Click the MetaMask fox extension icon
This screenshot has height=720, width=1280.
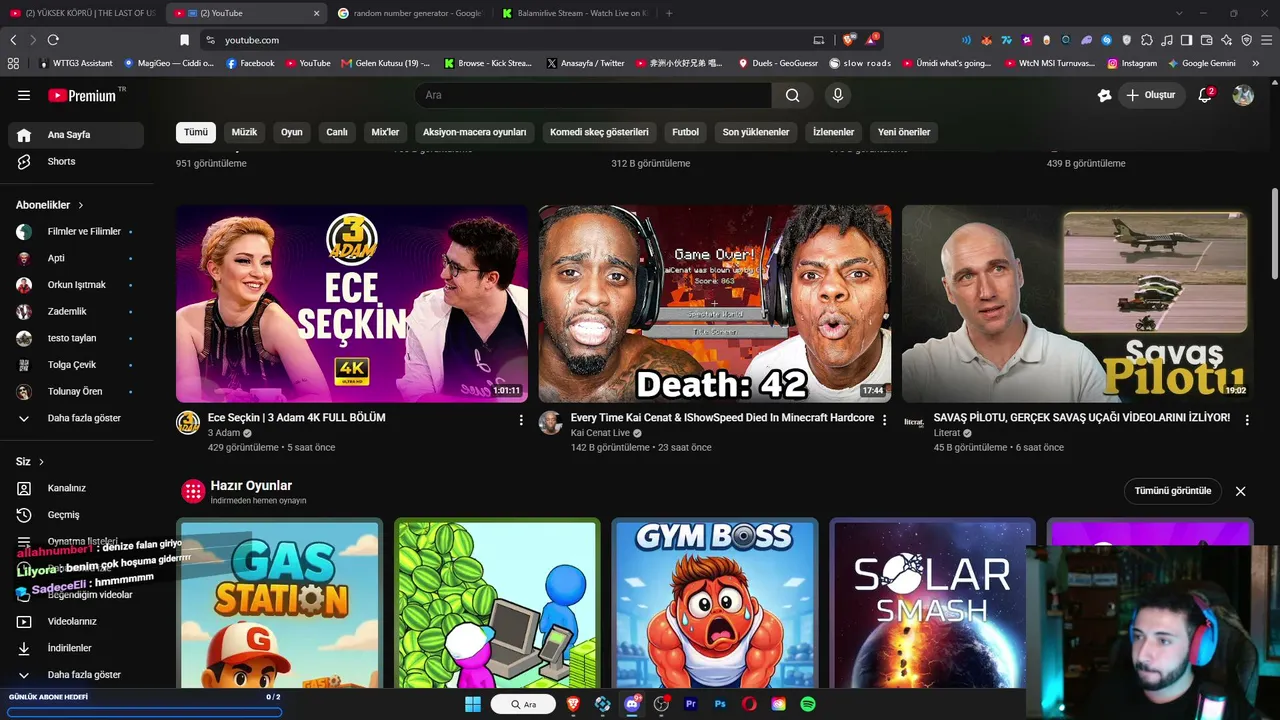coord(986,40)
